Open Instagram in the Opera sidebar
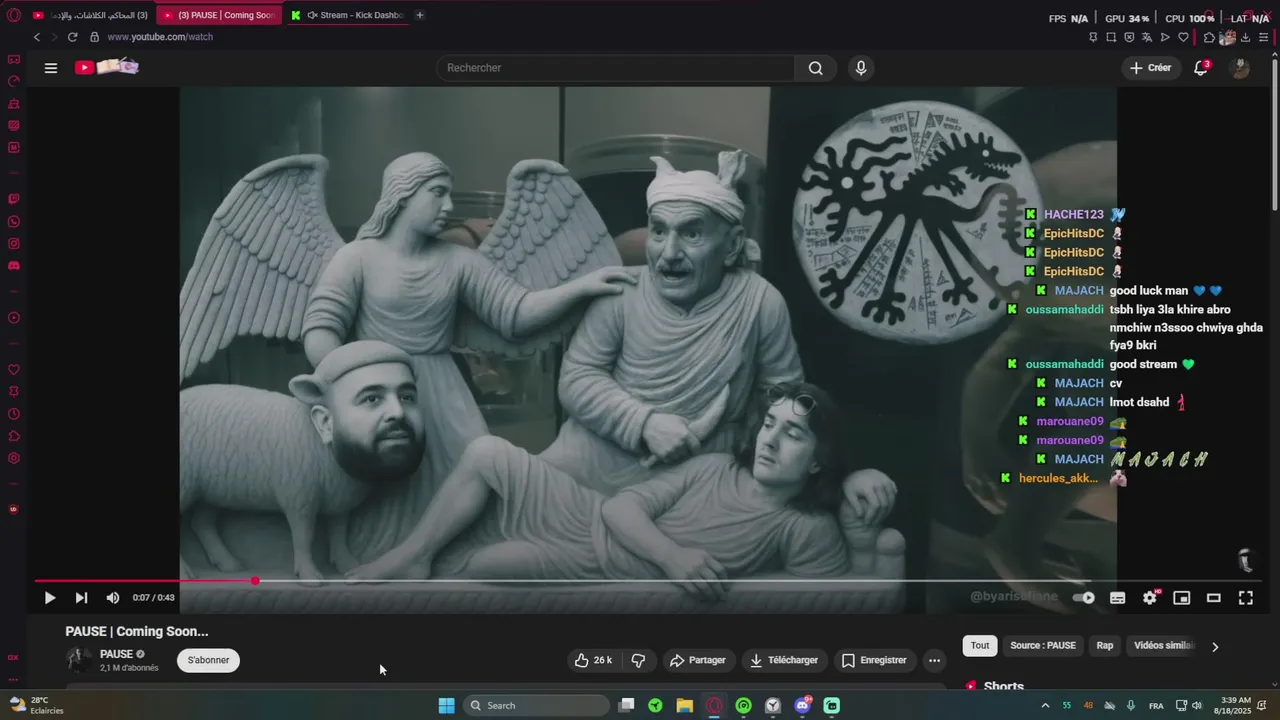This screenshot has height=720, width=1280. 14,243
